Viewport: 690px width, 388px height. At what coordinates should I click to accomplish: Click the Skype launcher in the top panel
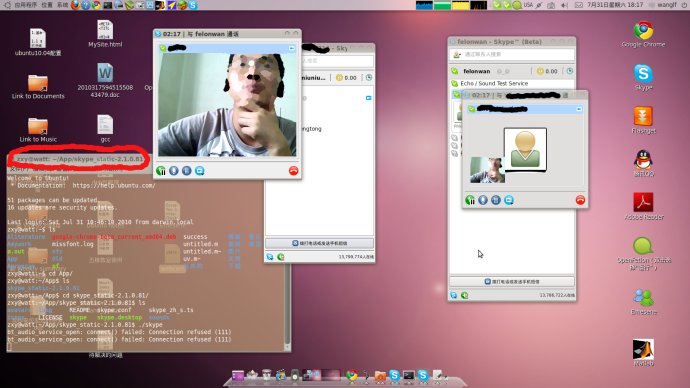click(193, 5)
